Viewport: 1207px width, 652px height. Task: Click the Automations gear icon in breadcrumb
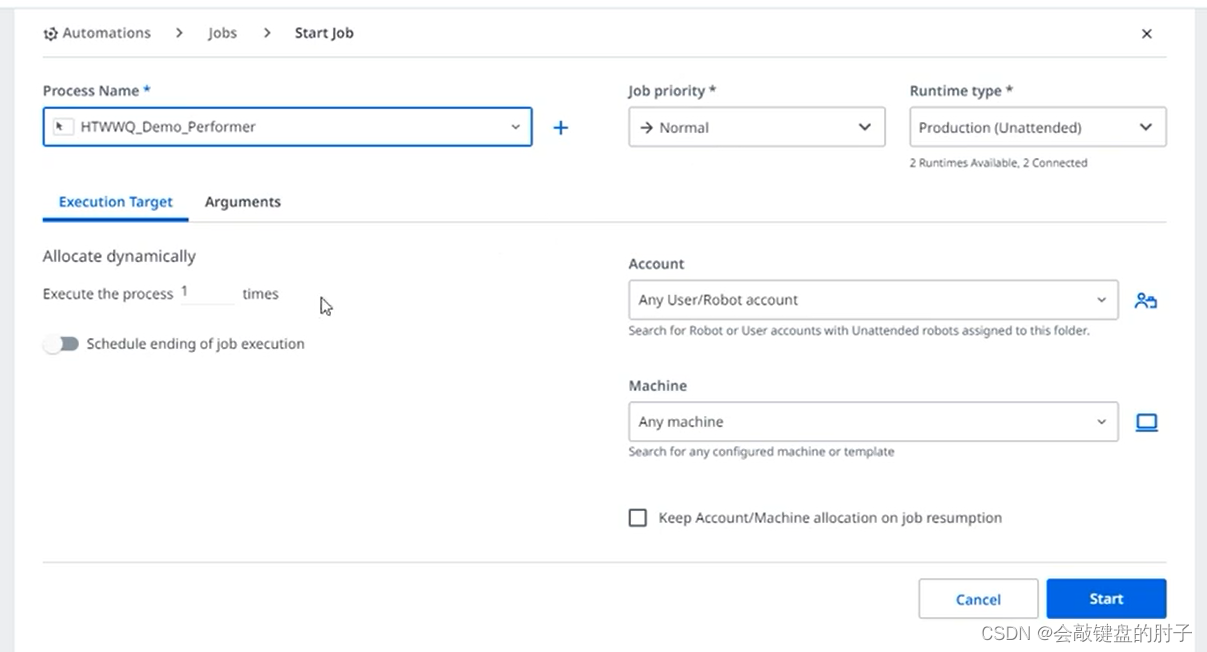click(50, 33)
